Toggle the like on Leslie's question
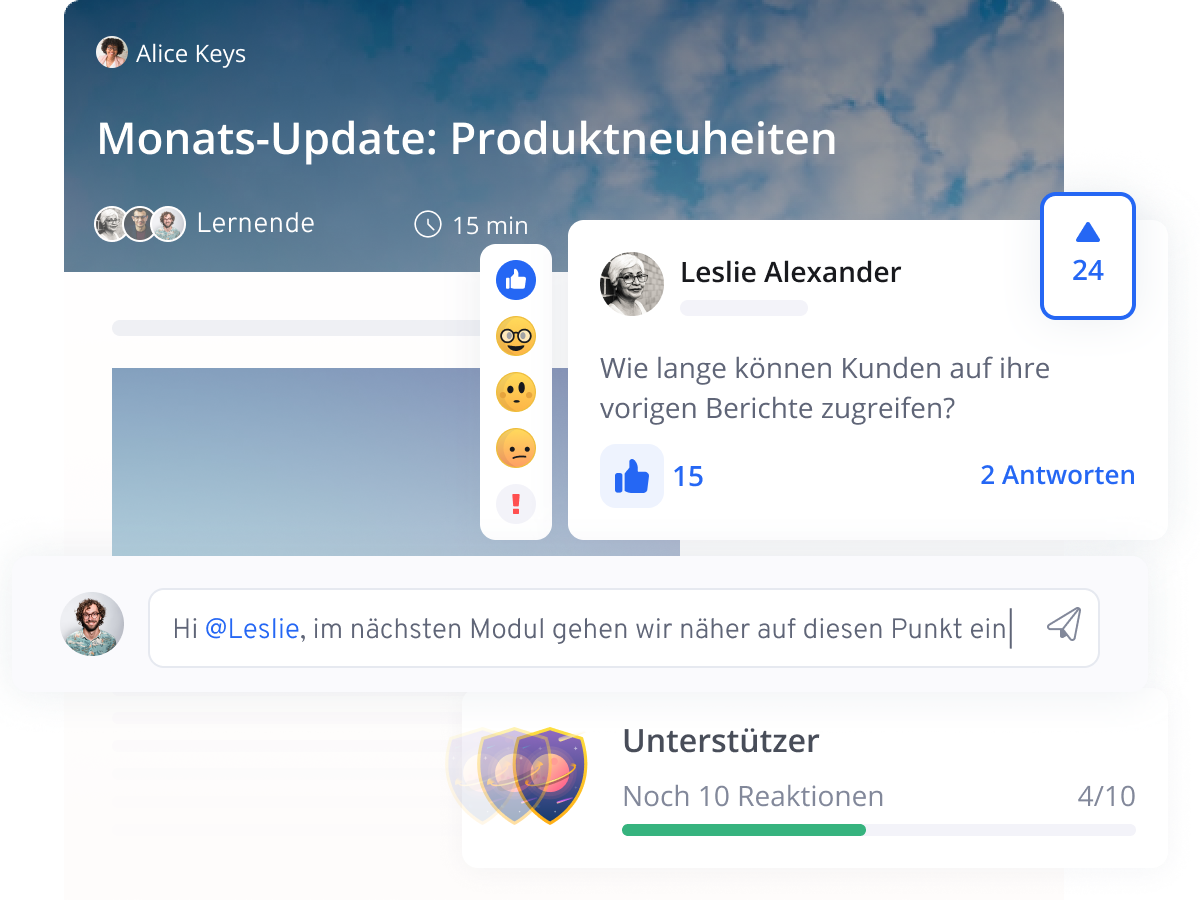This screenshot has width=1200, height=900. [632, 476]
